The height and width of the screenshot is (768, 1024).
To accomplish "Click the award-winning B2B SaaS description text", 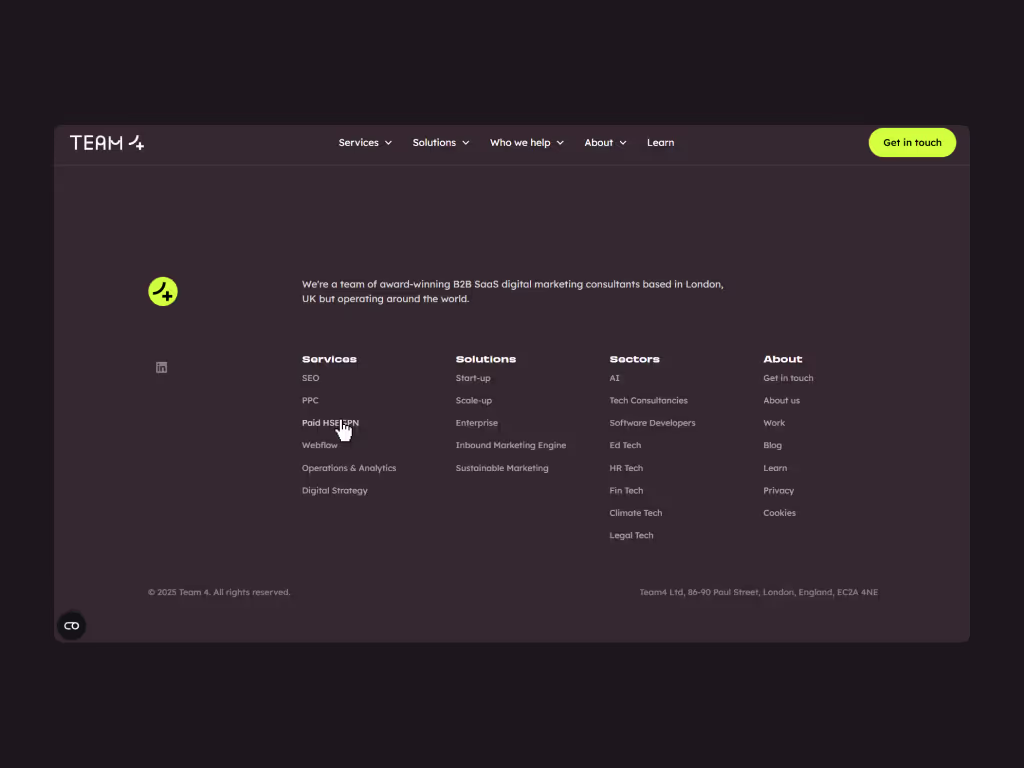I will pyautogui.click(x=513, y=291).
